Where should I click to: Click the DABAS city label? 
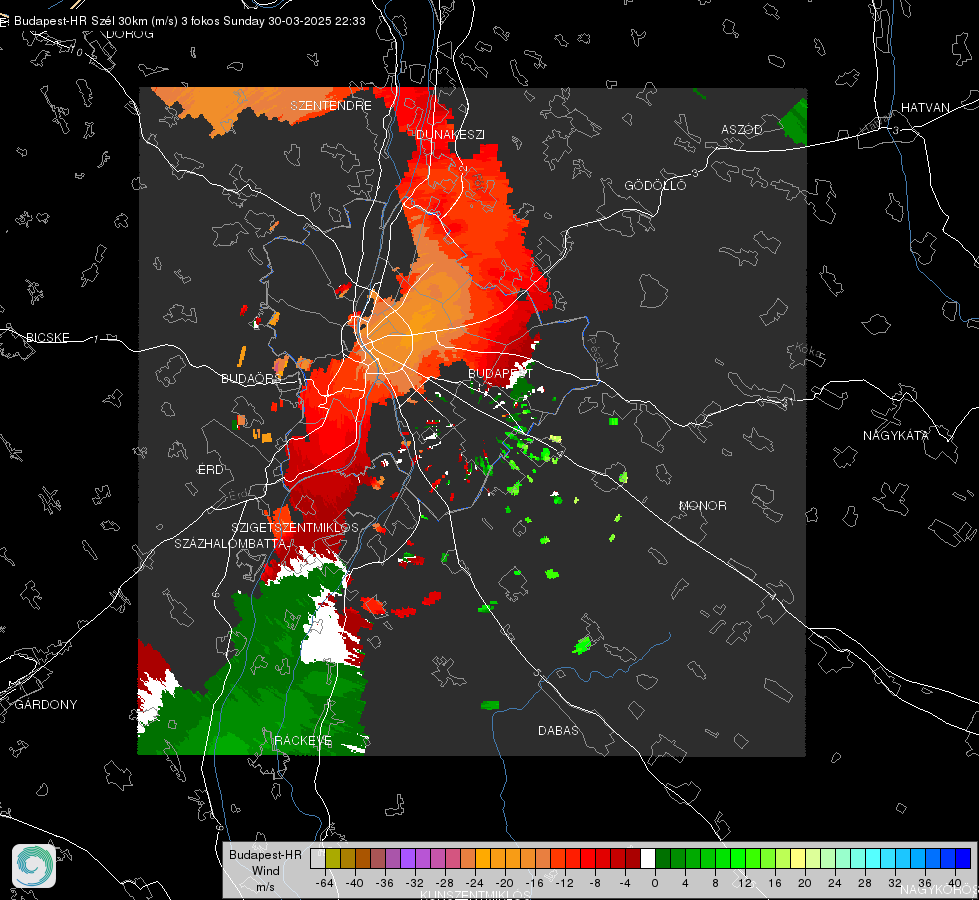(x=558, y=730)
